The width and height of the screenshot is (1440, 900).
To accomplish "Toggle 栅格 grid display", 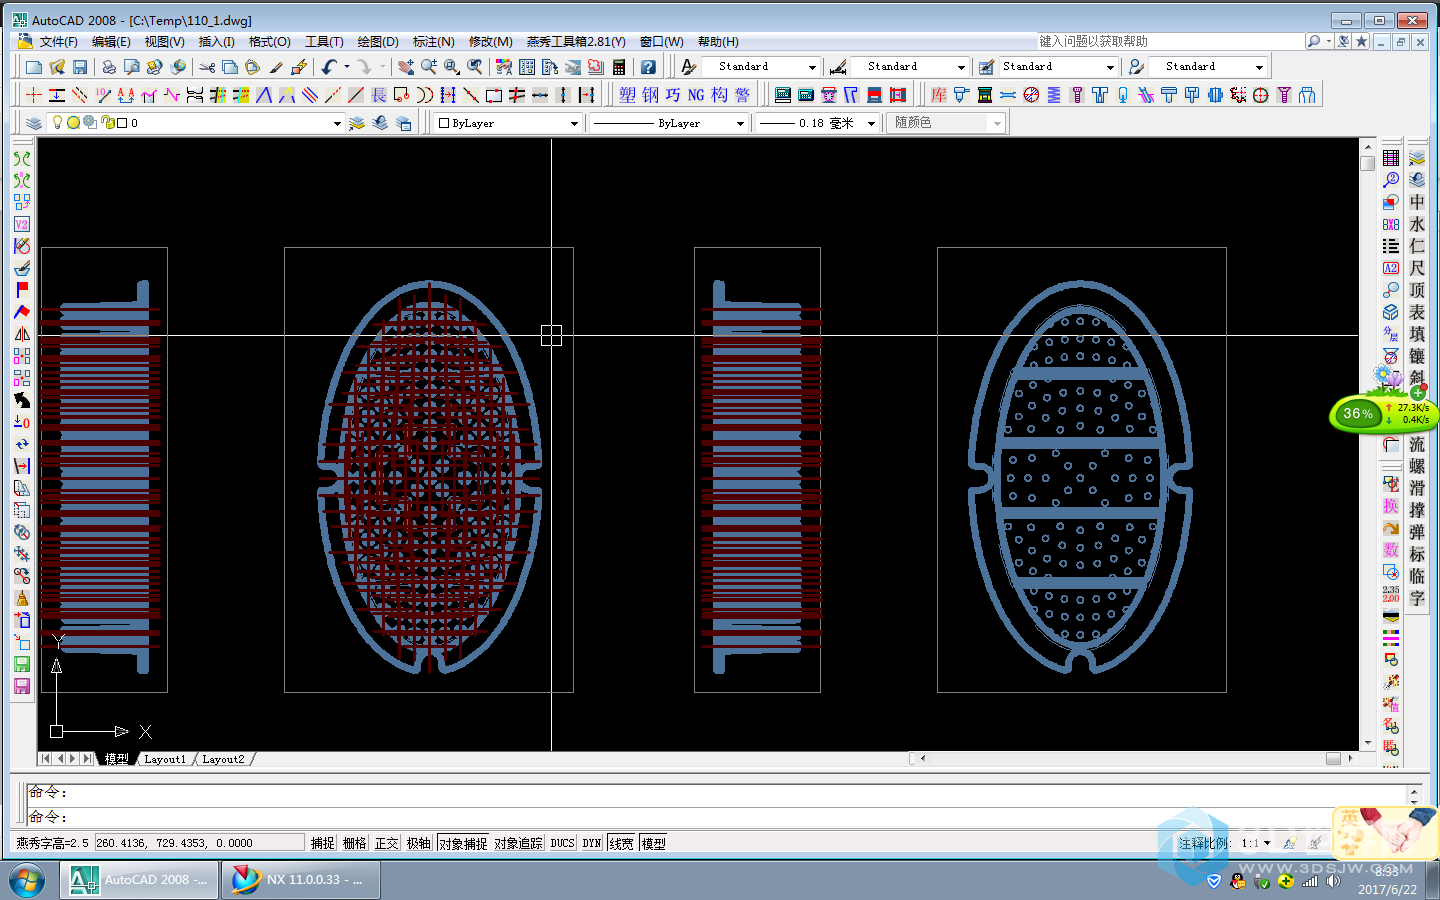I will [354, 843].
